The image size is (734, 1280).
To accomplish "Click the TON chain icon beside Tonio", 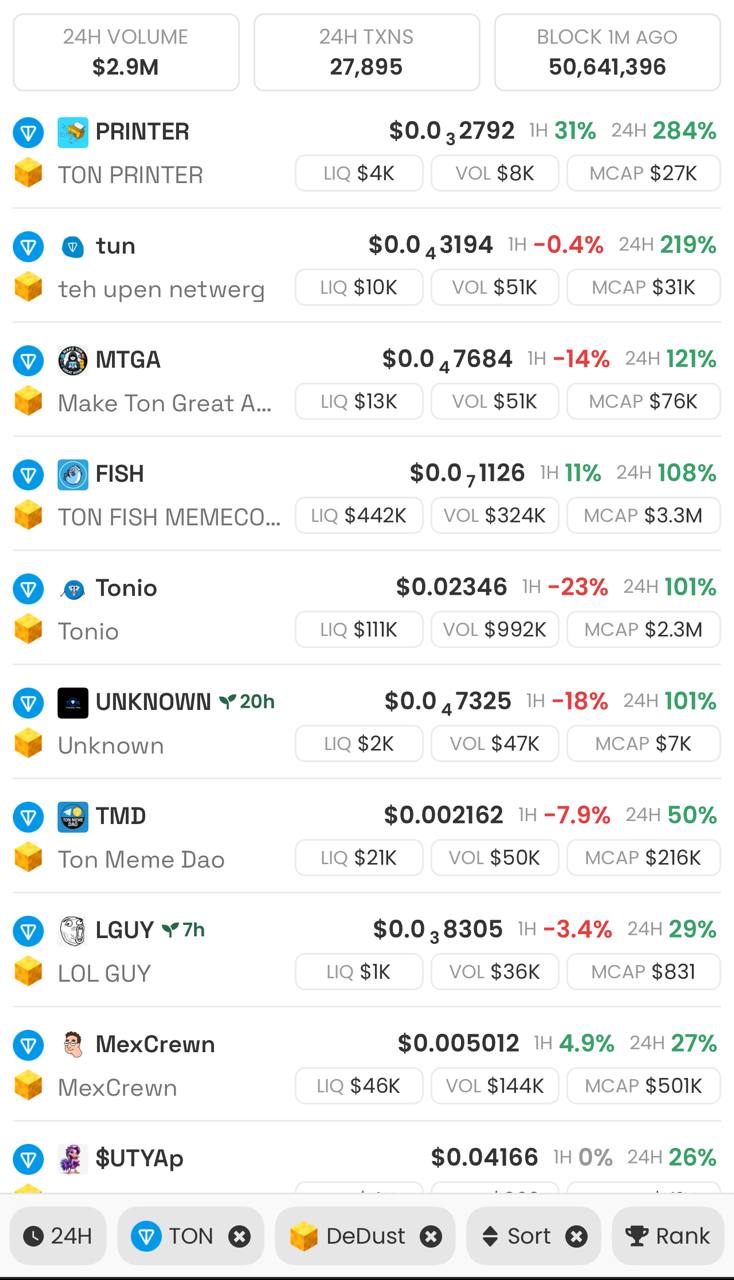I will [28, 588].
